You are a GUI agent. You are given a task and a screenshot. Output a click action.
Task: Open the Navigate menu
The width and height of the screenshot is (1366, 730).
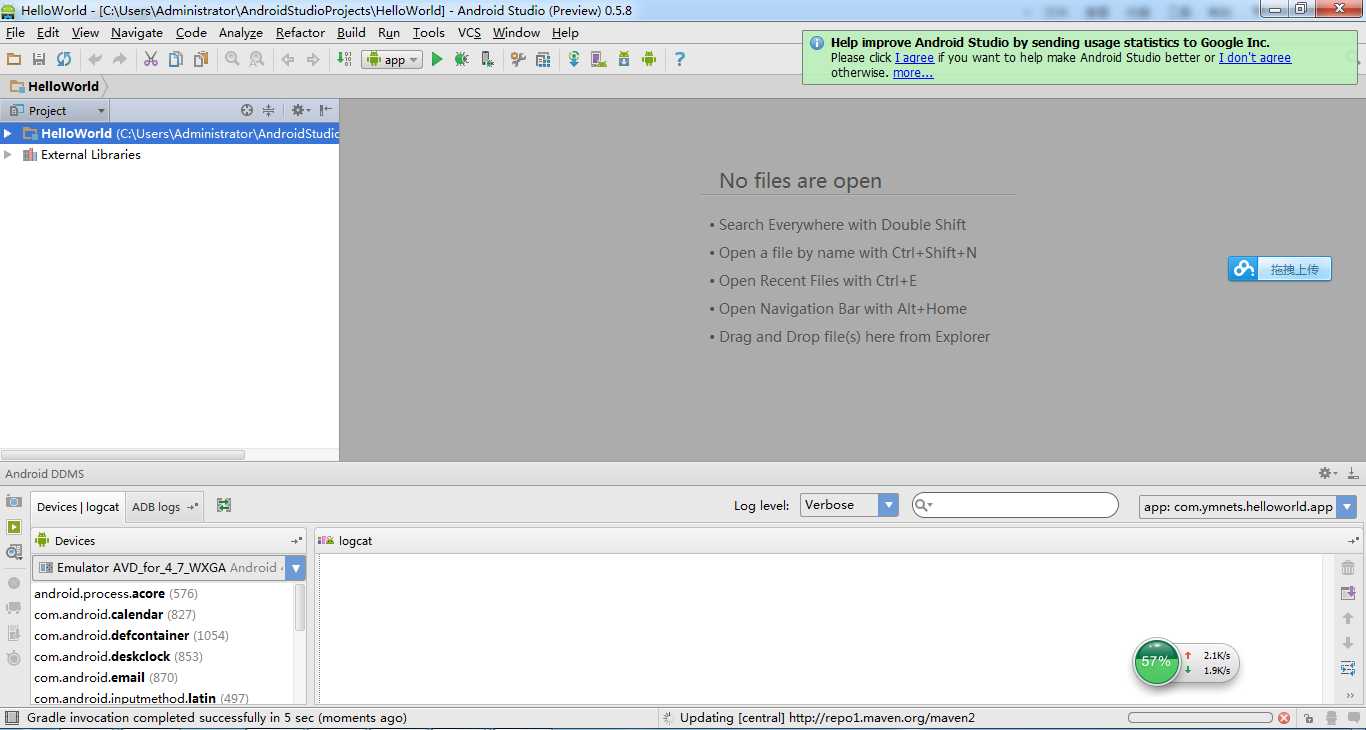pyautogui.click(x=137, y=33)
